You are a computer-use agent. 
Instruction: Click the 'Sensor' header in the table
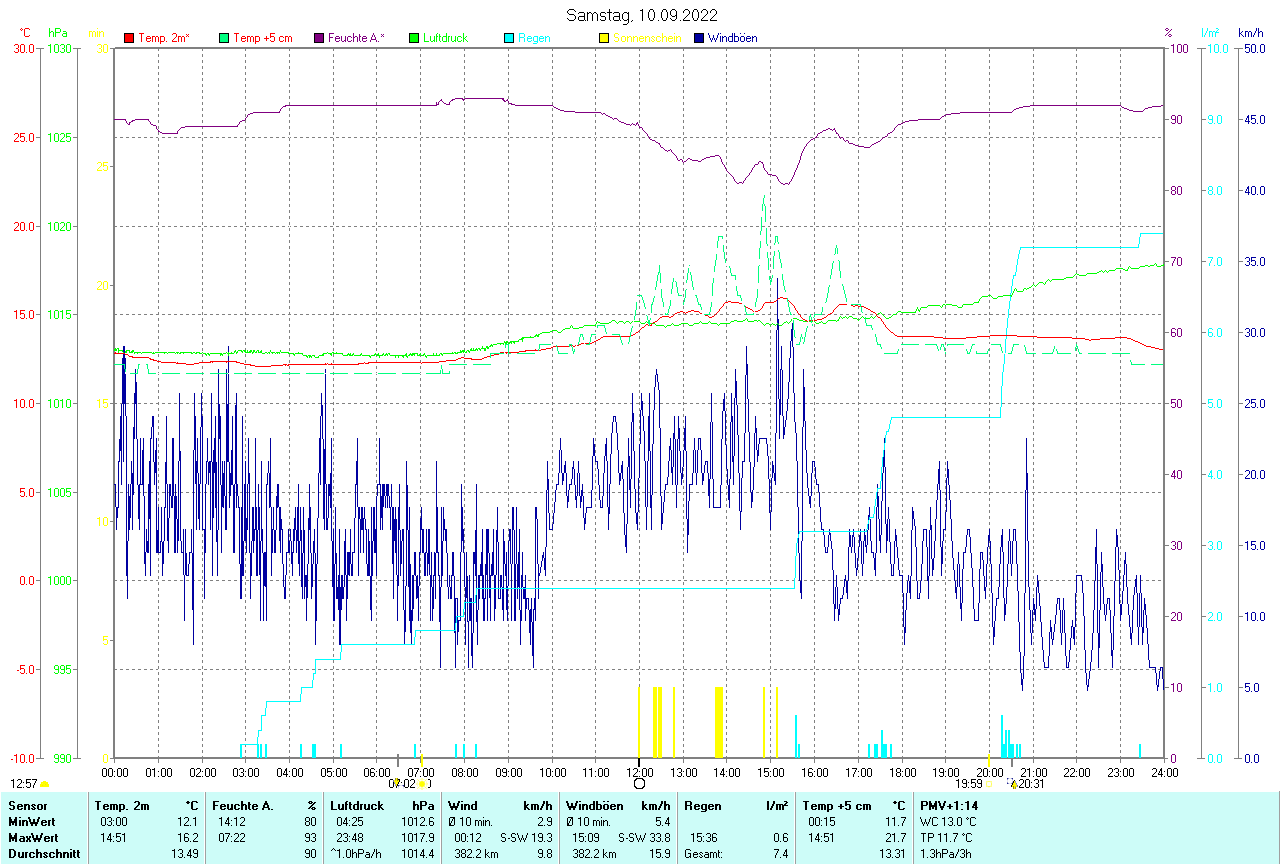point(27,806)
